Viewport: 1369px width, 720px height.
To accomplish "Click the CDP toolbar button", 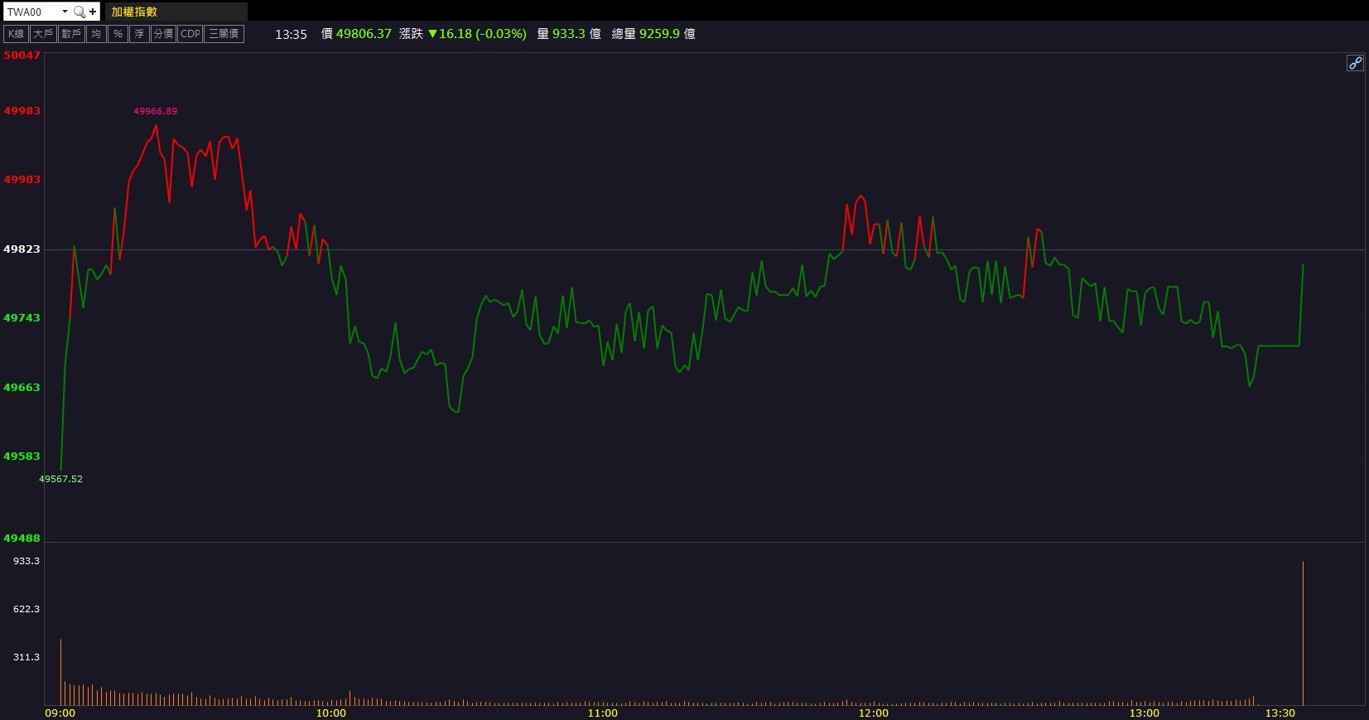I will pyautogui.click(x=190, y=34).
